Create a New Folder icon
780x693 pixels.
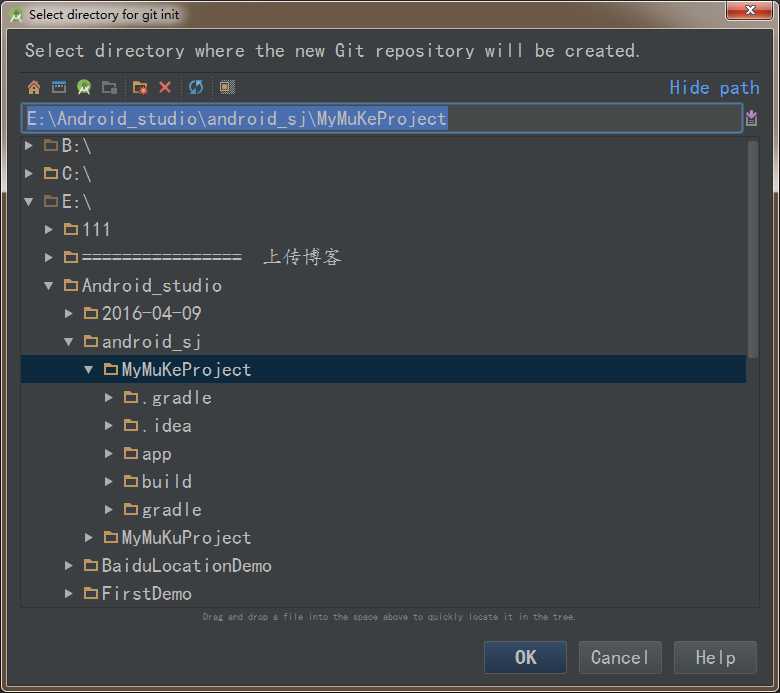click(140, 88)
